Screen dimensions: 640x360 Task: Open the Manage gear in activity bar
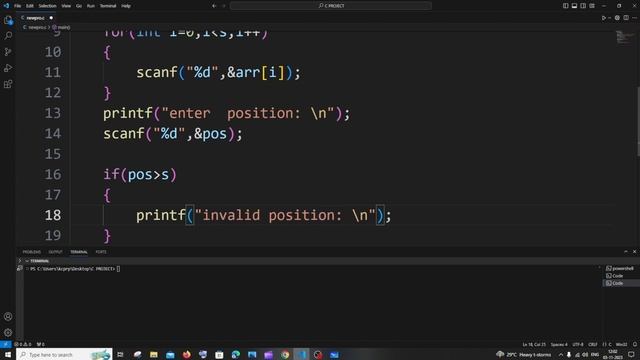tap(8, 332)
